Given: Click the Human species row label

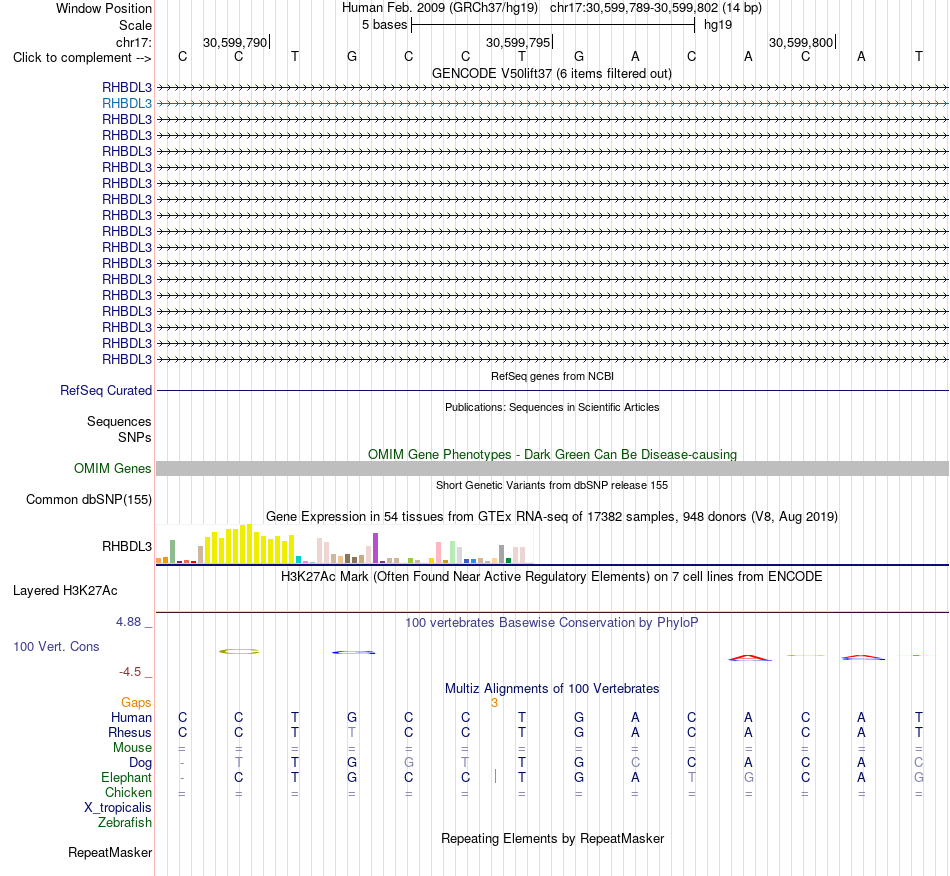Looking at the screenshot, I should pyautogui.click(x=131, y=718).
